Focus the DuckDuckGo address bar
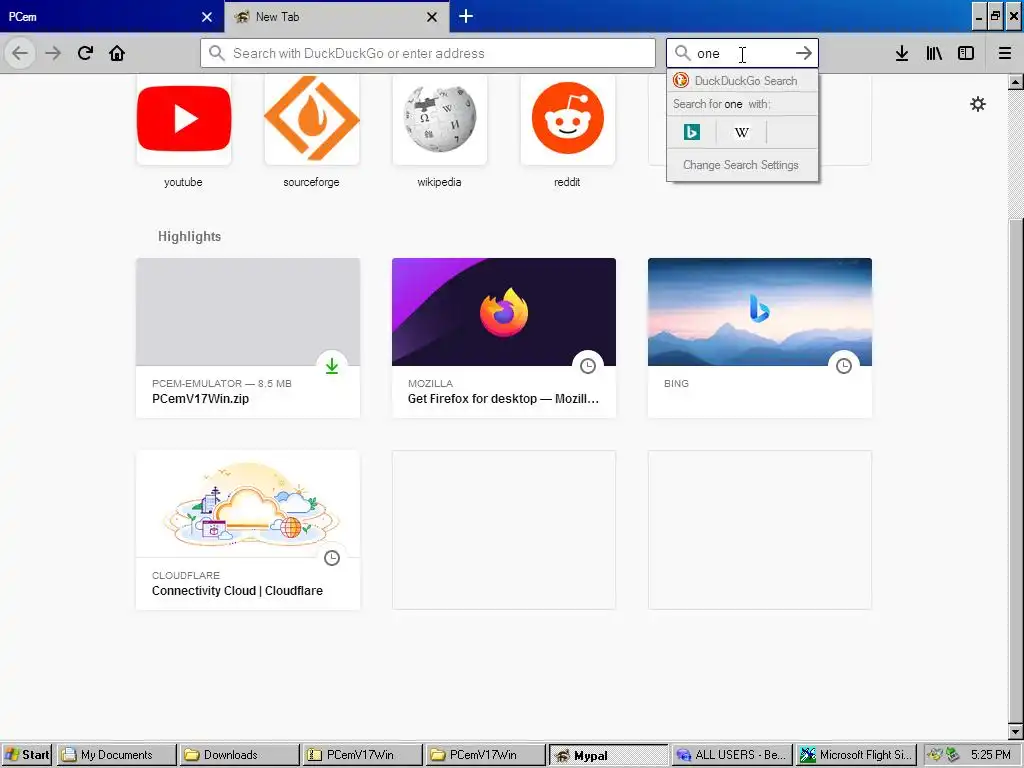 coord(428,53)
